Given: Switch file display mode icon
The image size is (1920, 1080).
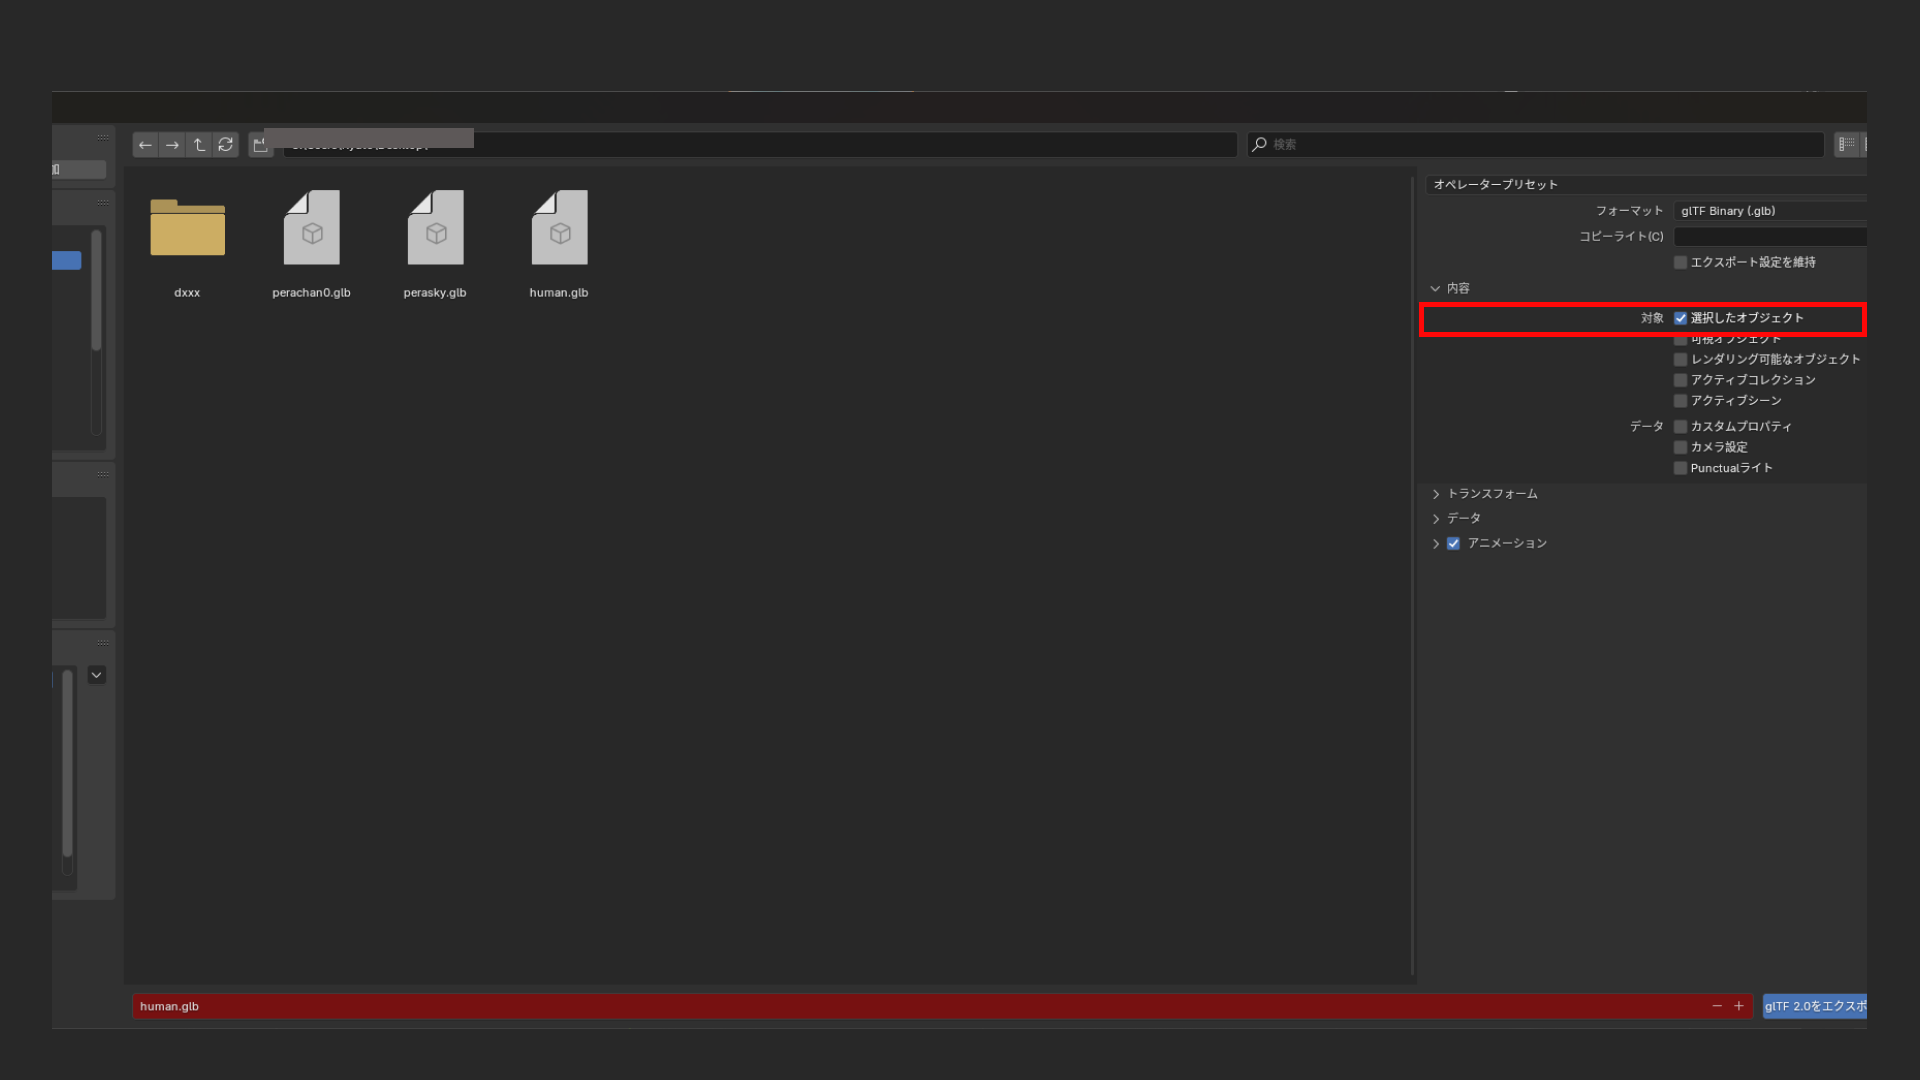Looking at the screenshot, I should (x=1846, y=145).
